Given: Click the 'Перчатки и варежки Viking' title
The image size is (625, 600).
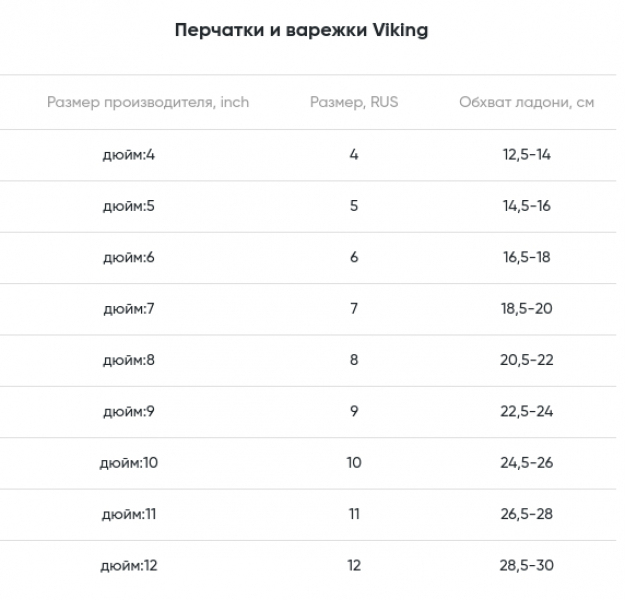Looking at the screenshot, I should pyautogui.click(x=301, y=30).
